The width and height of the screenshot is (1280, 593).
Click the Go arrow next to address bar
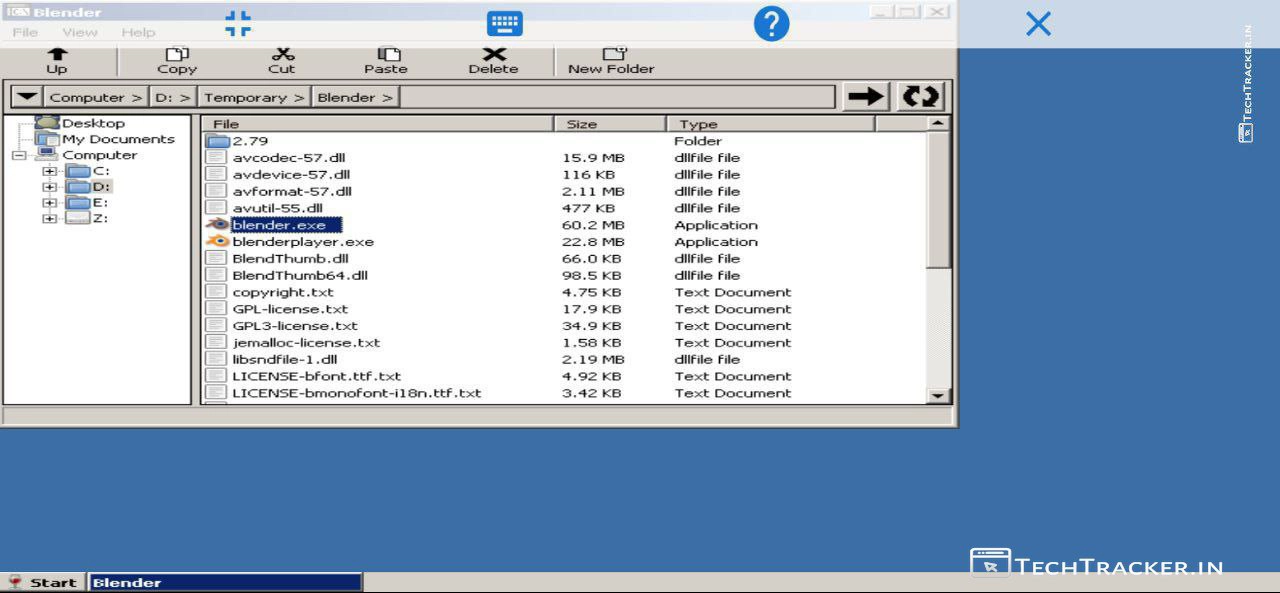click(x=866, y=96)
